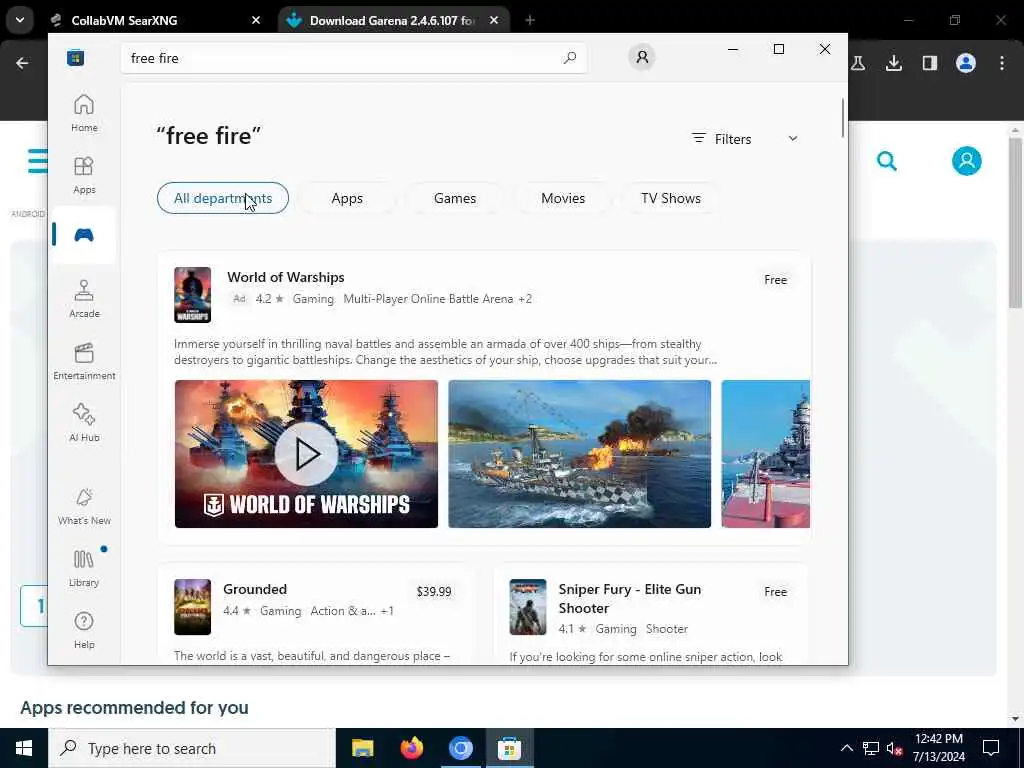
Task: Open the World of Warships title link
Action: tap(285, 277)
